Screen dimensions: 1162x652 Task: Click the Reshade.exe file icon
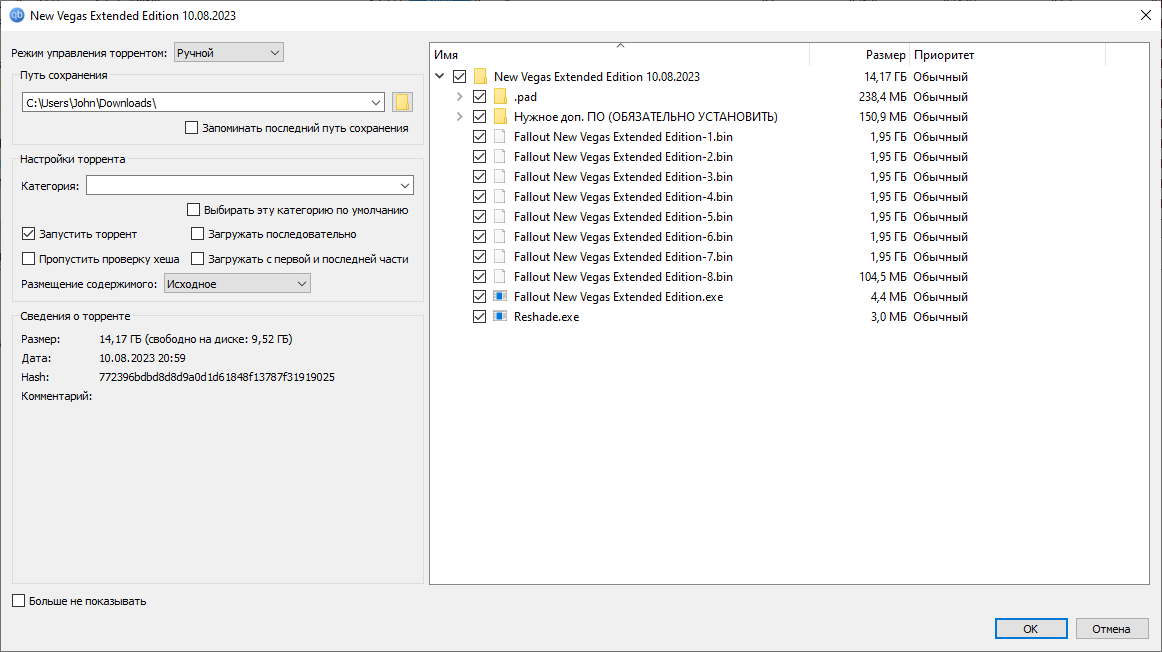point(500,316)
